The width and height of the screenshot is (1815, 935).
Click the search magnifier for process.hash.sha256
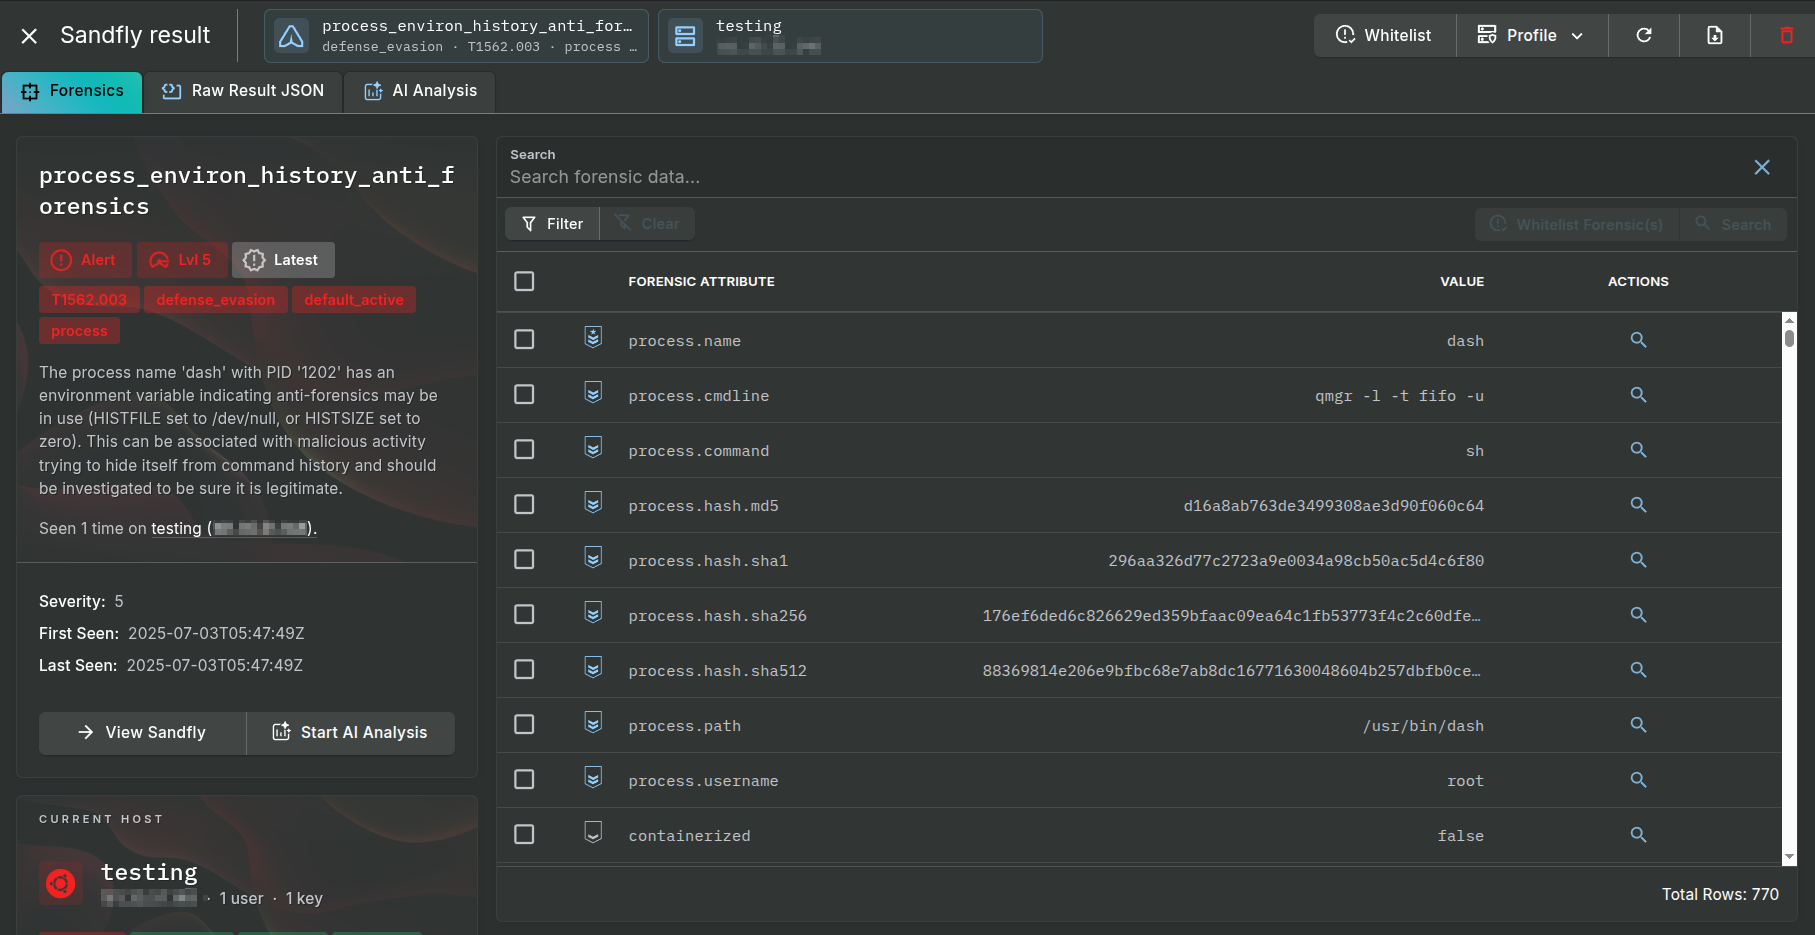(1638, 615)
